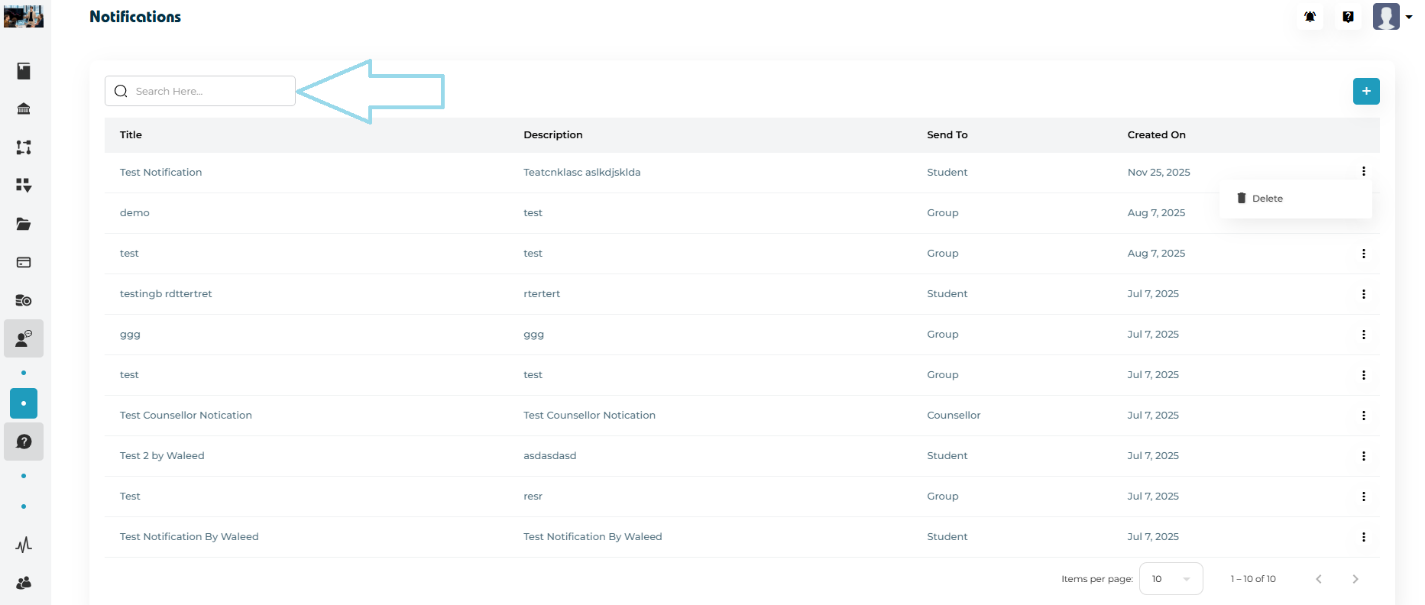
Task: Open the users group icon in sidebar
Action: pos(24,582)
